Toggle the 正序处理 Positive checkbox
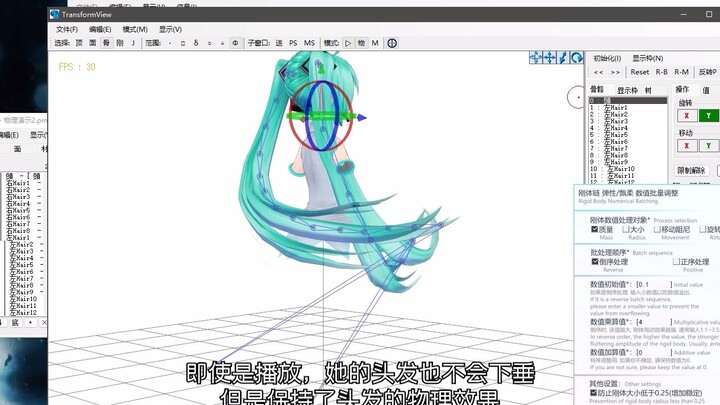This screenshot has height=405, width=720. (676, 261)
